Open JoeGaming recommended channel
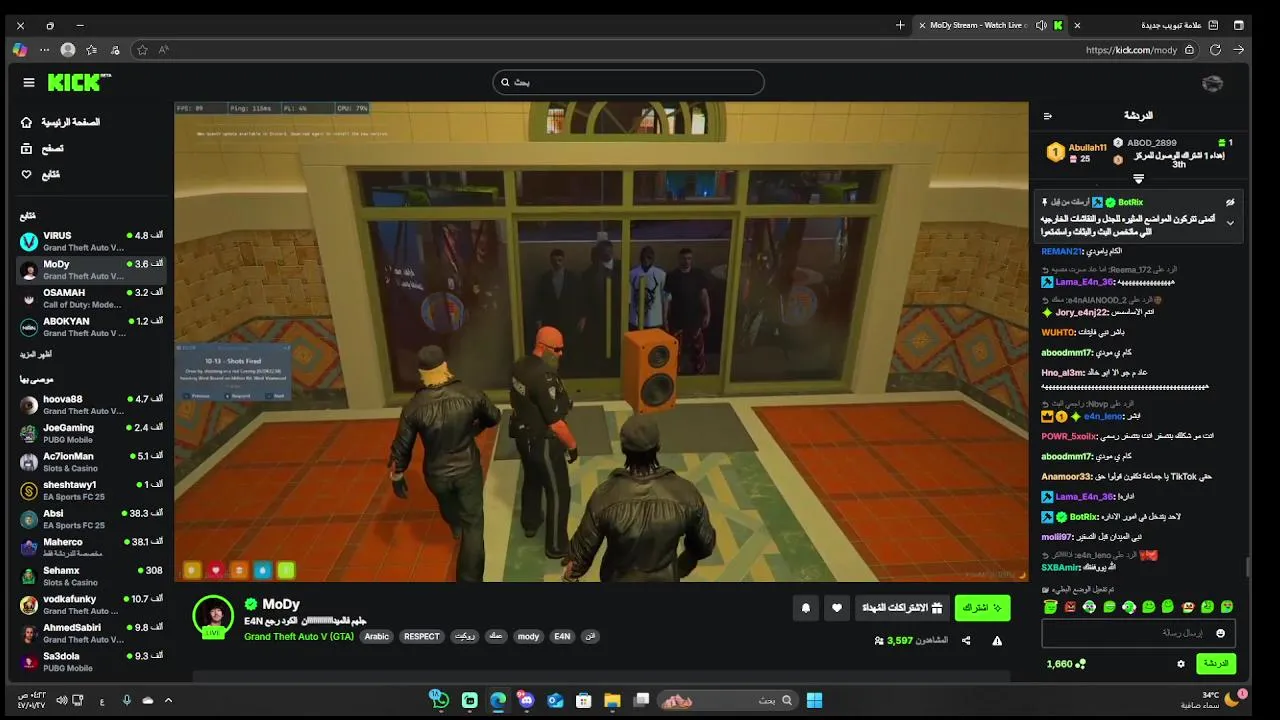This screenshot has width=1280, height=720. (91, 433)
